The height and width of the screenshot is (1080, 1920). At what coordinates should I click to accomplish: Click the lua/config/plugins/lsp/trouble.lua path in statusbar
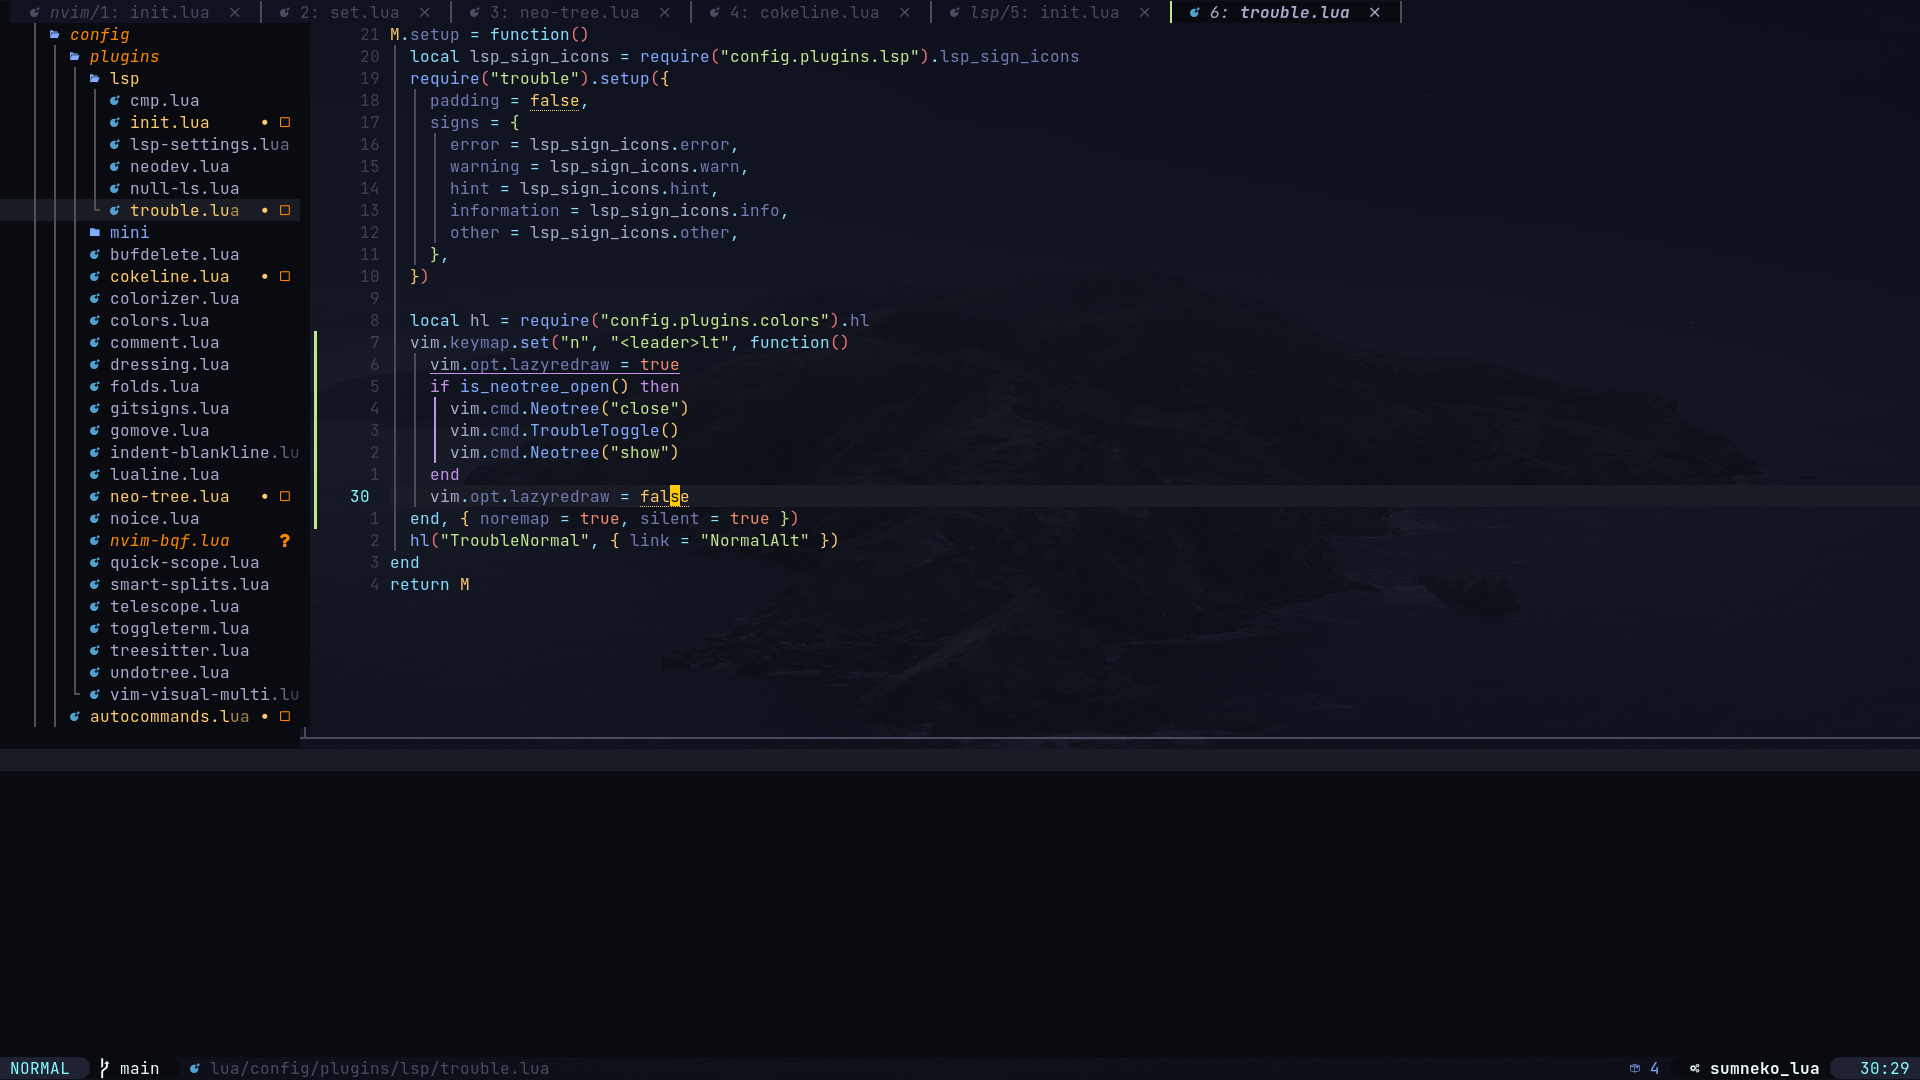[380, 1068]
